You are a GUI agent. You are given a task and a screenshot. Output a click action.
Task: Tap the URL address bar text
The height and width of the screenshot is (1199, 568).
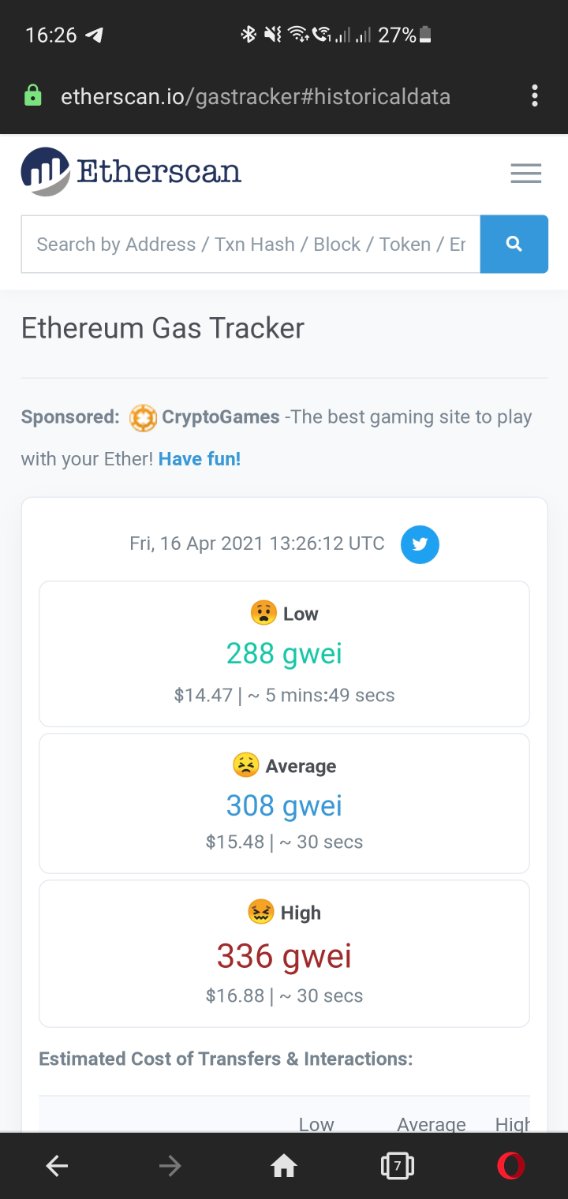[255, 97]
